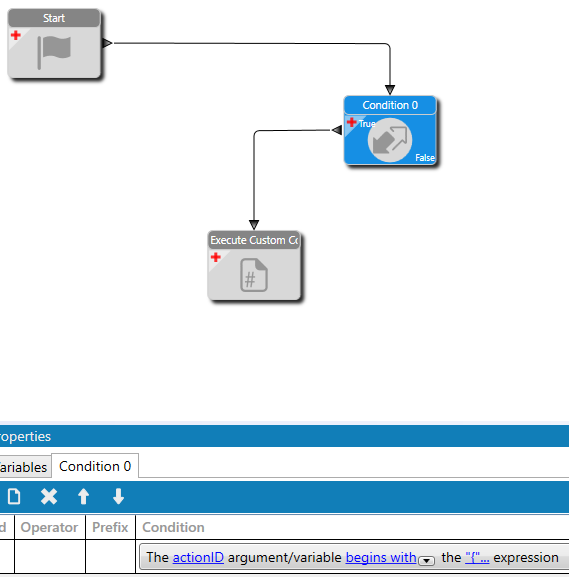This screenshot has height=577, width=569.
Task: Click the Prefix column header
Action: click(x=110, y=527)
